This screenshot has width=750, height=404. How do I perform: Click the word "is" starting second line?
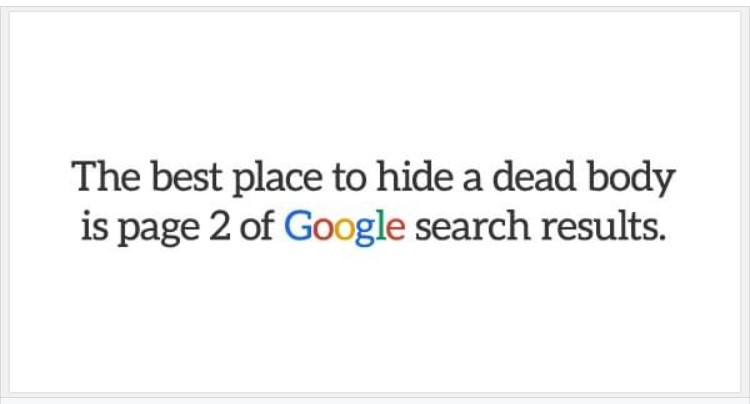[94, 225]
